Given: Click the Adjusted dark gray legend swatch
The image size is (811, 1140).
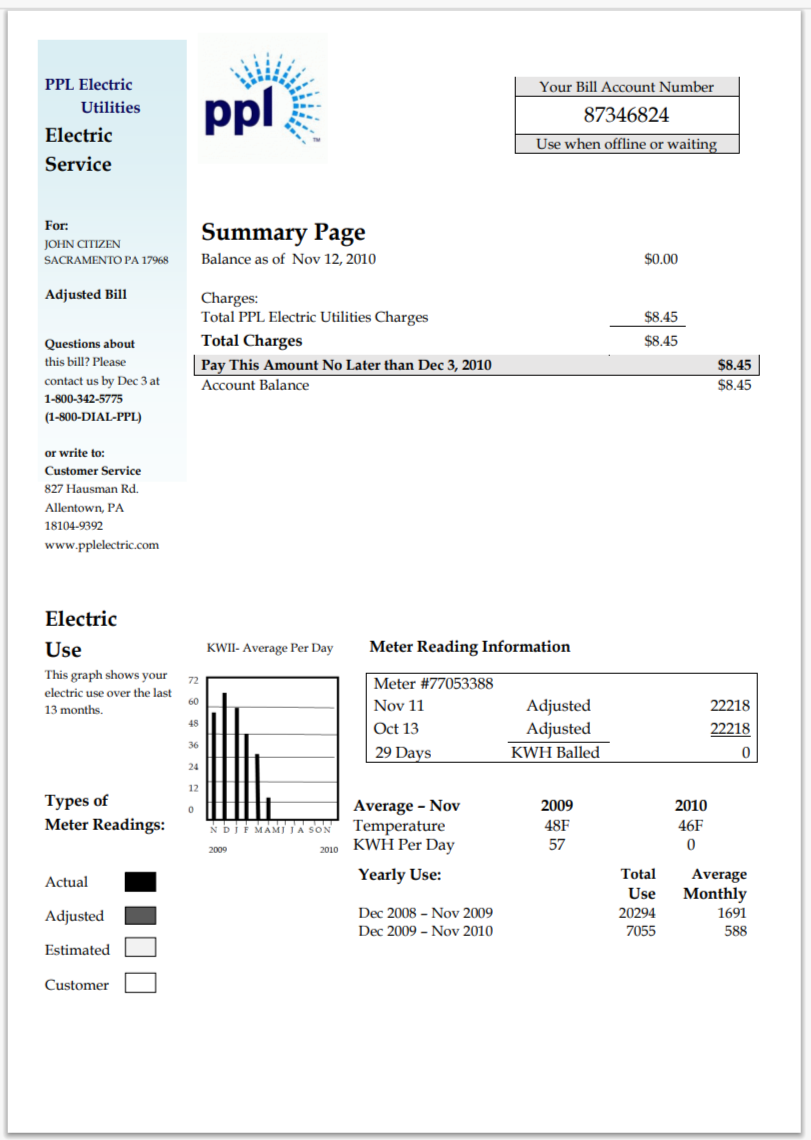Looking at the screenshot, I should 140,916.
